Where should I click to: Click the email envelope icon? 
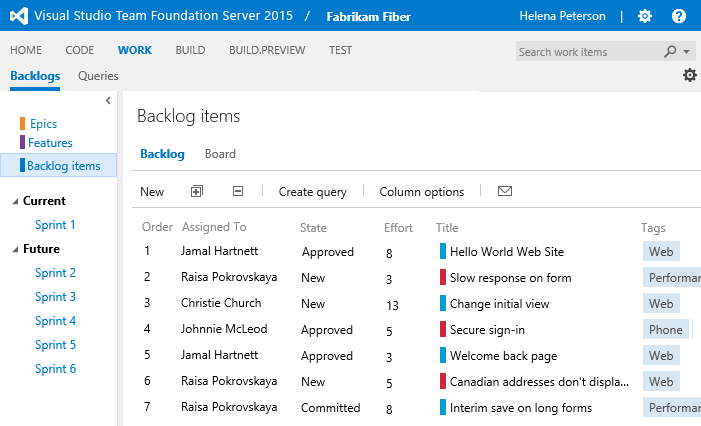pyautogui.click(x=505, y=191)
